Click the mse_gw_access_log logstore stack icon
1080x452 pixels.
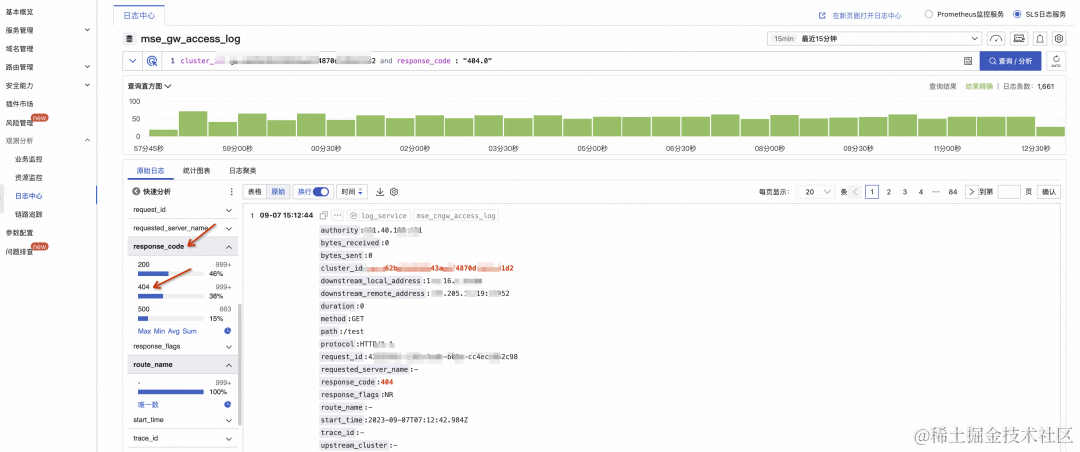coord(129,39)
